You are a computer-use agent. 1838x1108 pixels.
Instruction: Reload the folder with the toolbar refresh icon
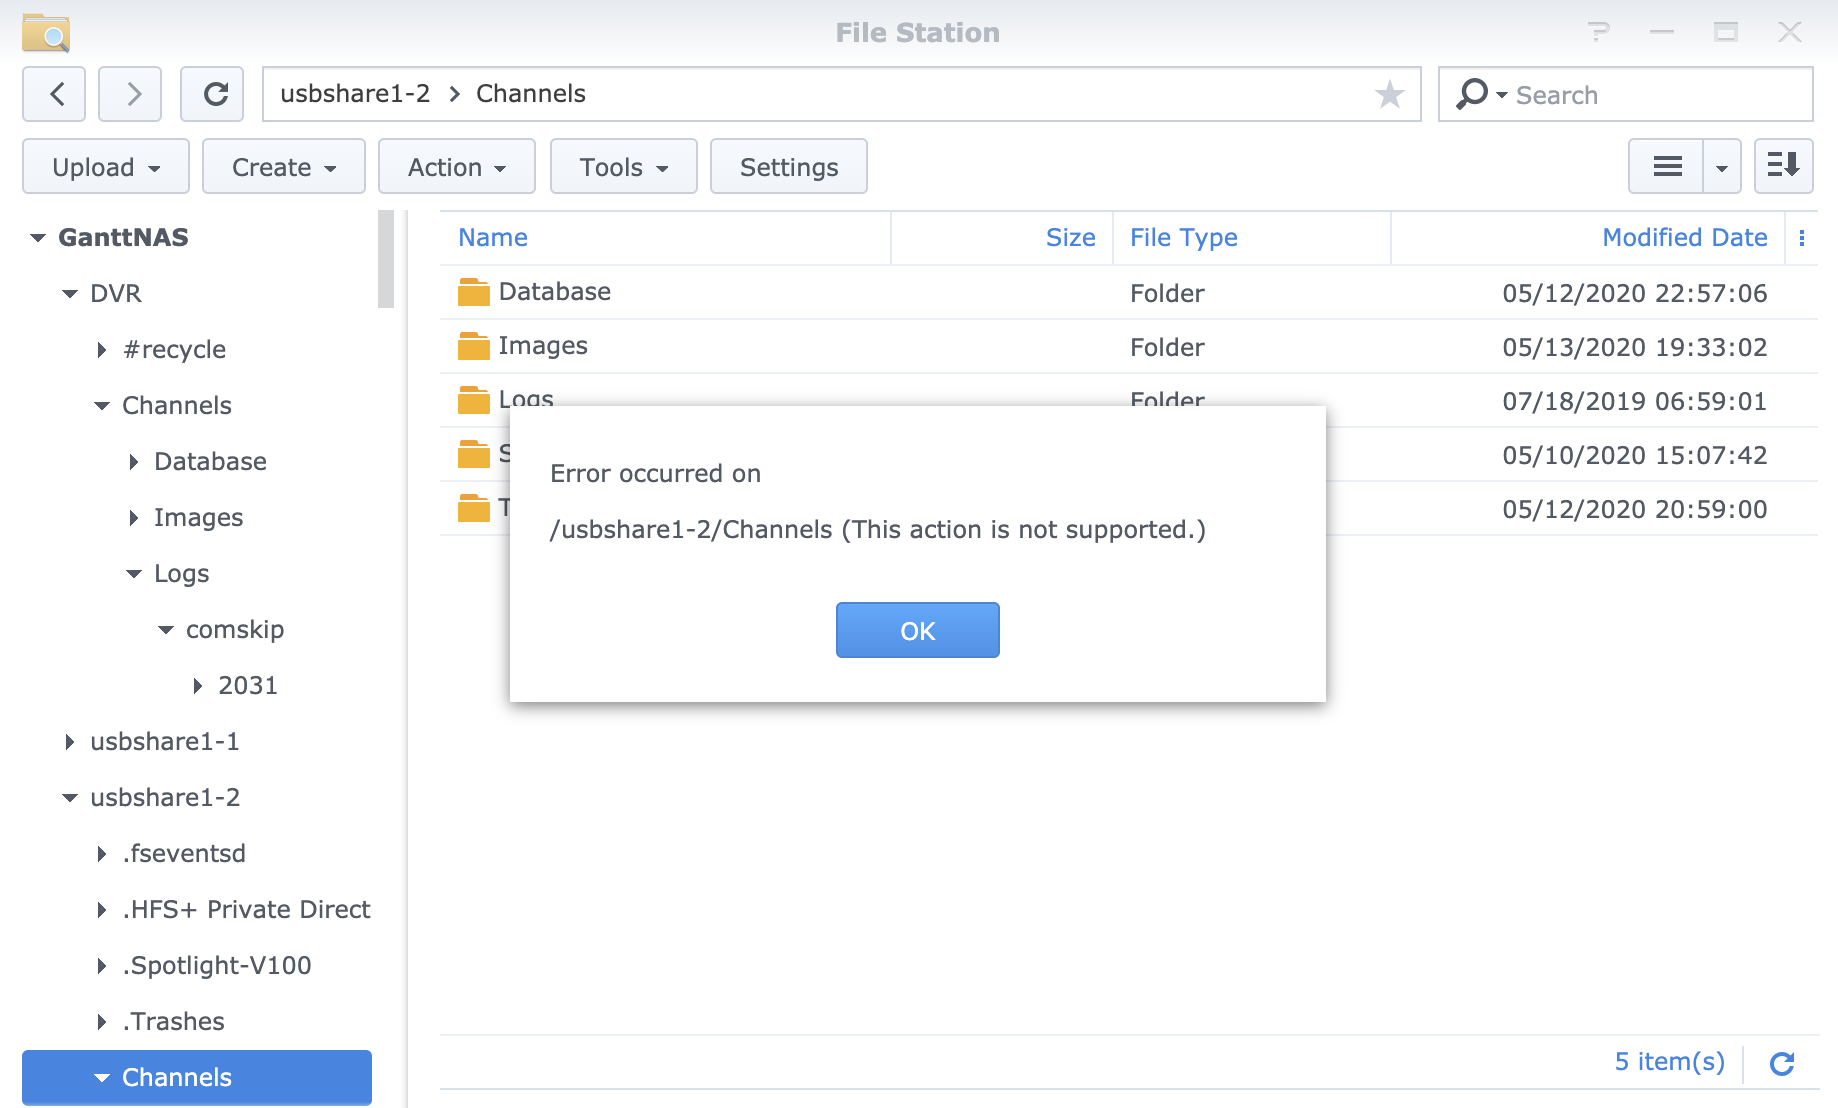click(x=213, y=94)
